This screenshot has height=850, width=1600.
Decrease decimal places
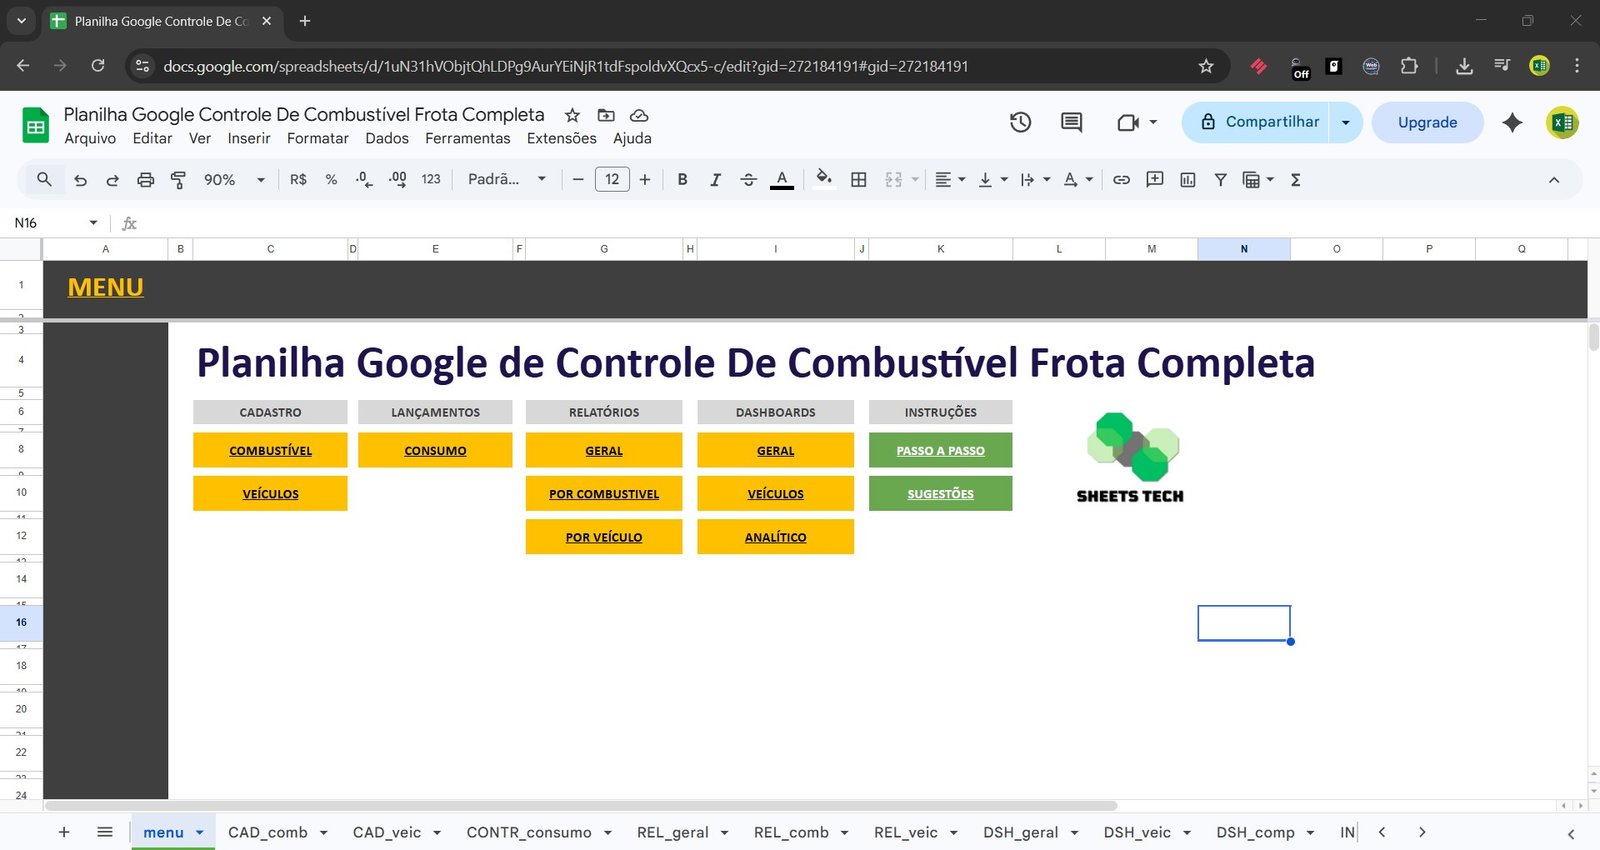364,180
